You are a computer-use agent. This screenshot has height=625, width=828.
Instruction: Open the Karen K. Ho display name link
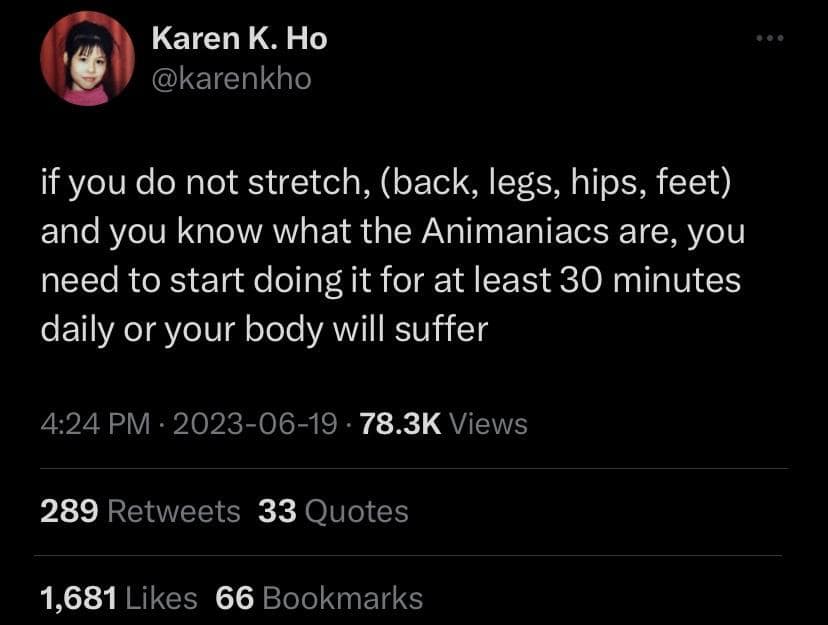pos(239,40)
